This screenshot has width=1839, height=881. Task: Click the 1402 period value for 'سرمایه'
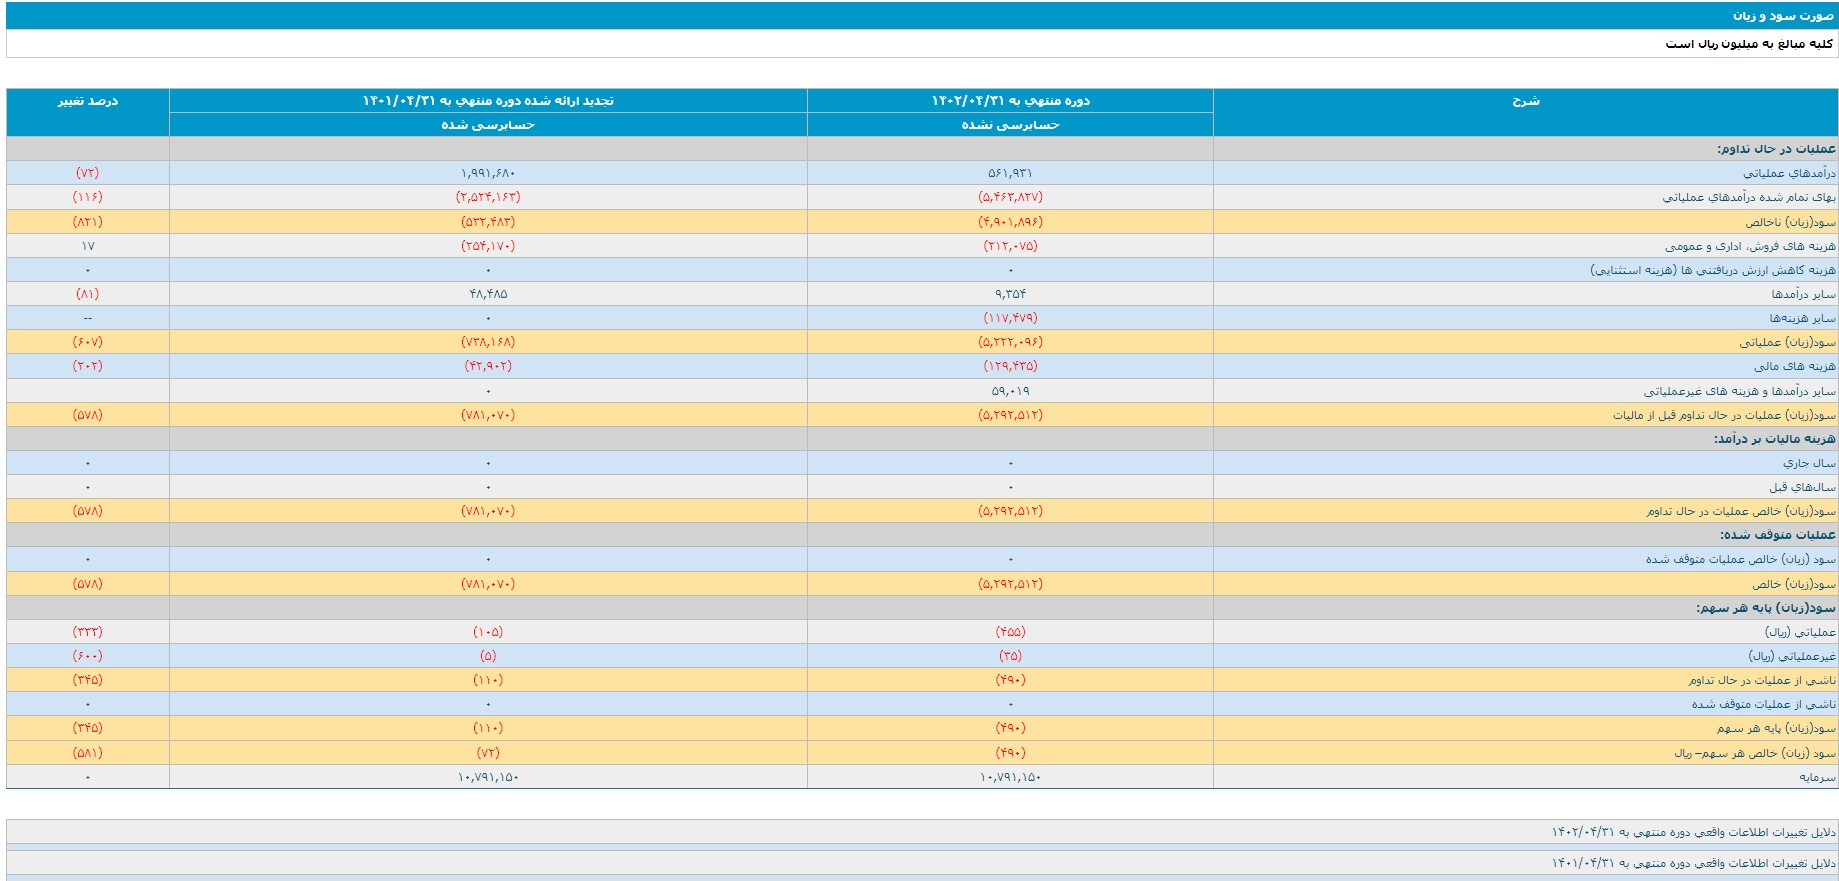click(1010, 777)
